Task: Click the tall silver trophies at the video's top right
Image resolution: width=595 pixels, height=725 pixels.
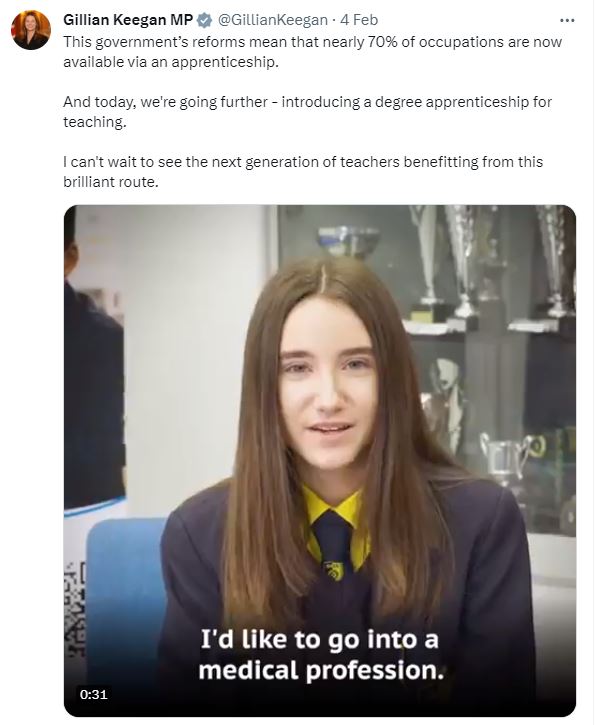Action: point(492,264)
